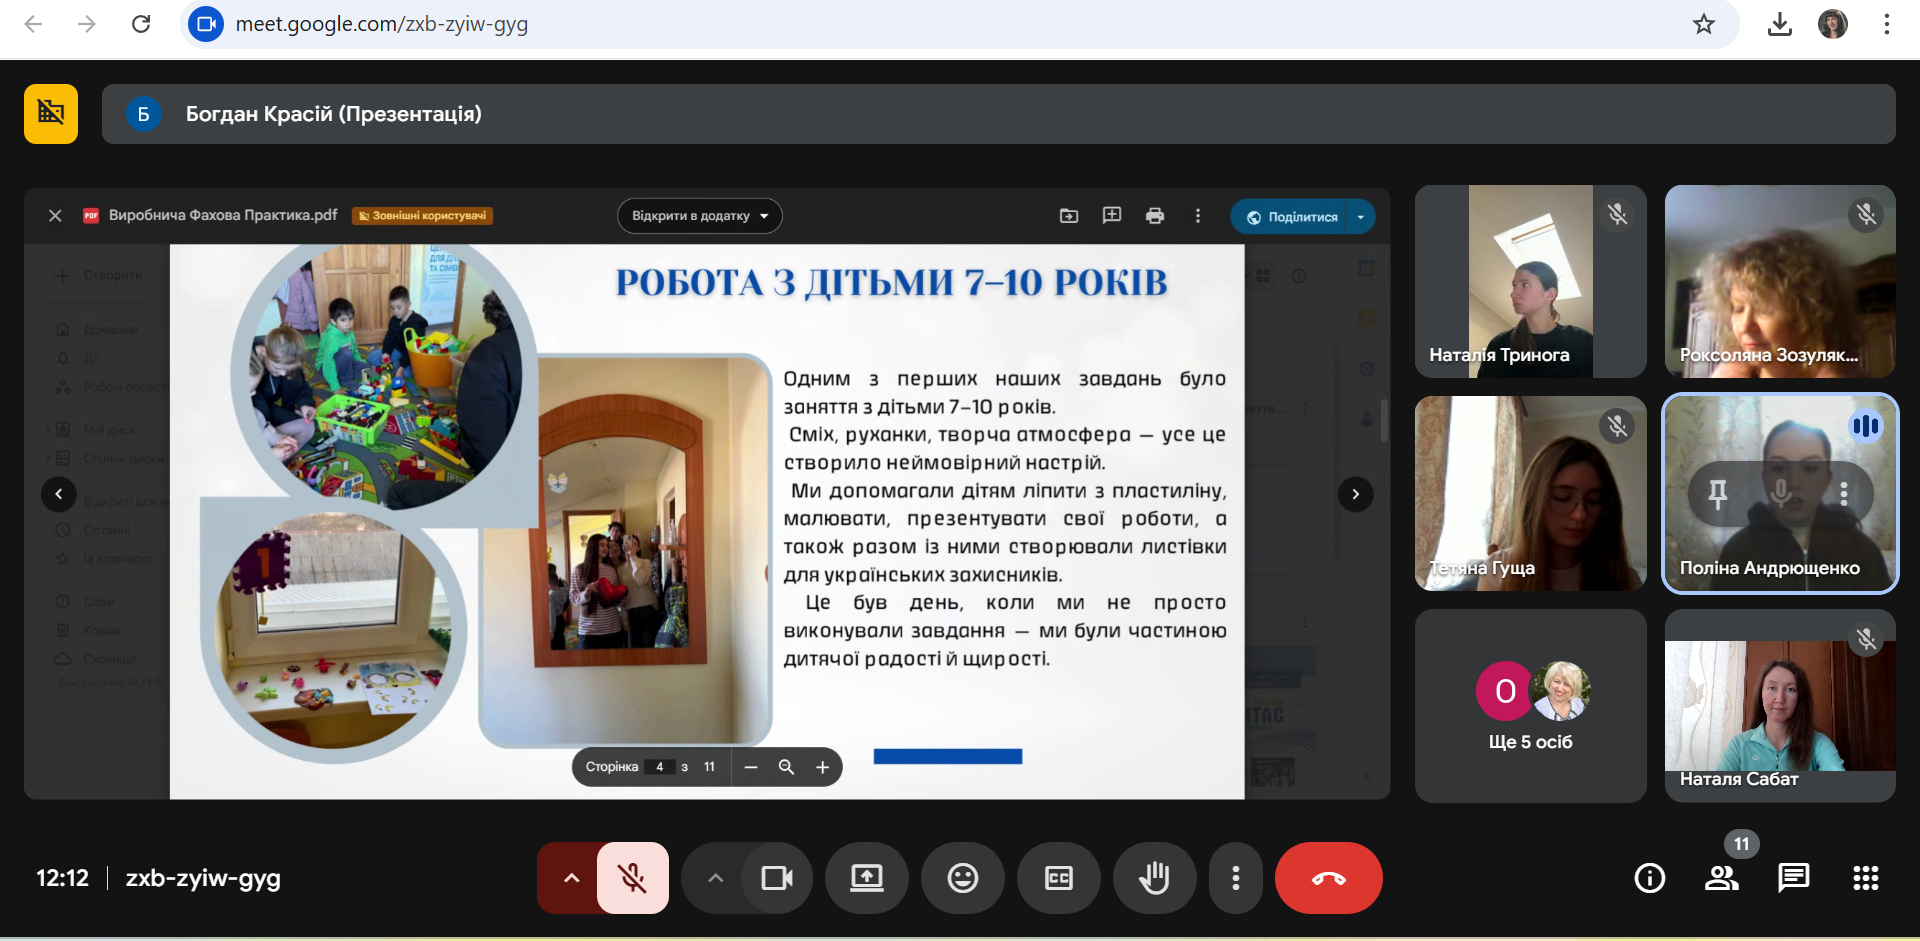Go to next page of the presentation
The image size is (1920, 941).
(x=1355, y=494)
